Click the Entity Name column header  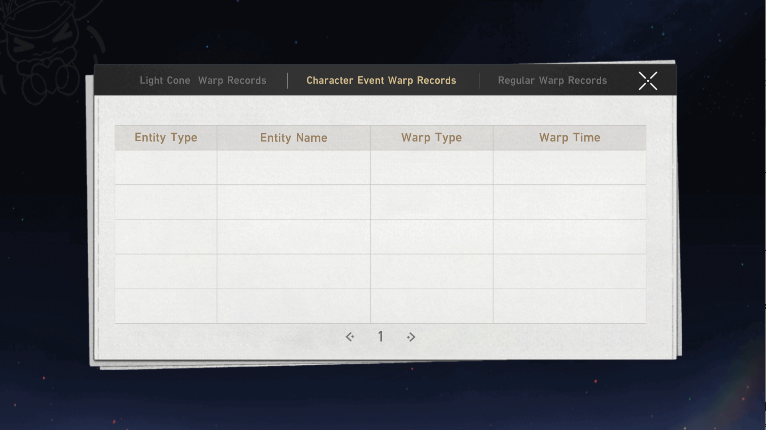point(294,138)
